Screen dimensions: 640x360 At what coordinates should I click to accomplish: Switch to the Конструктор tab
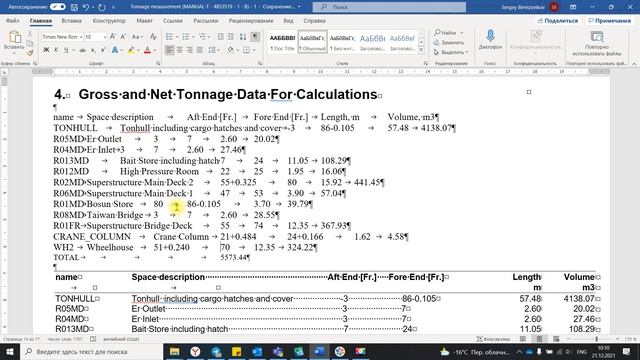(x=109, y=20)
